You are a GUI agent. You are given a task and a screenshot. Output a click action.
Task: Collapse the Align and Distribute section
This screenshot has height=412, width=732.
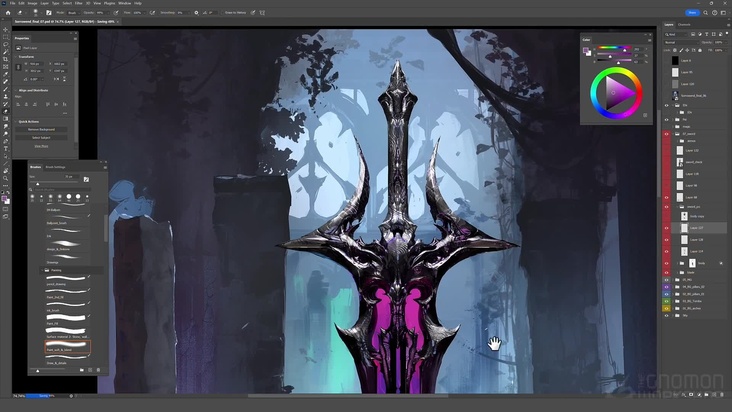tap(16, 90)
